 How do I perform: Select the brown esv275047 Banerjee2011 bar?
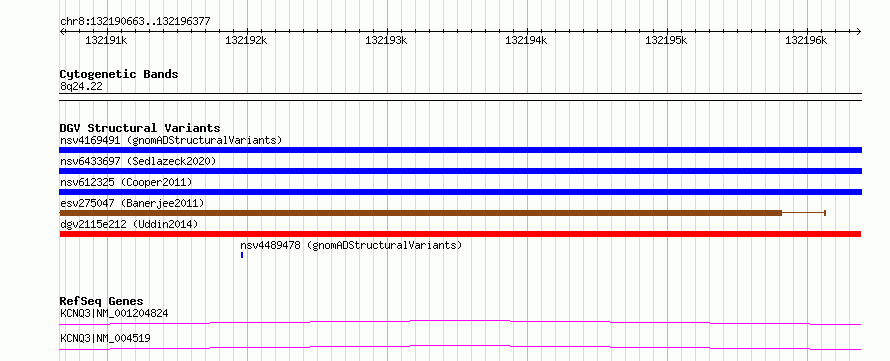pos(421,213)
